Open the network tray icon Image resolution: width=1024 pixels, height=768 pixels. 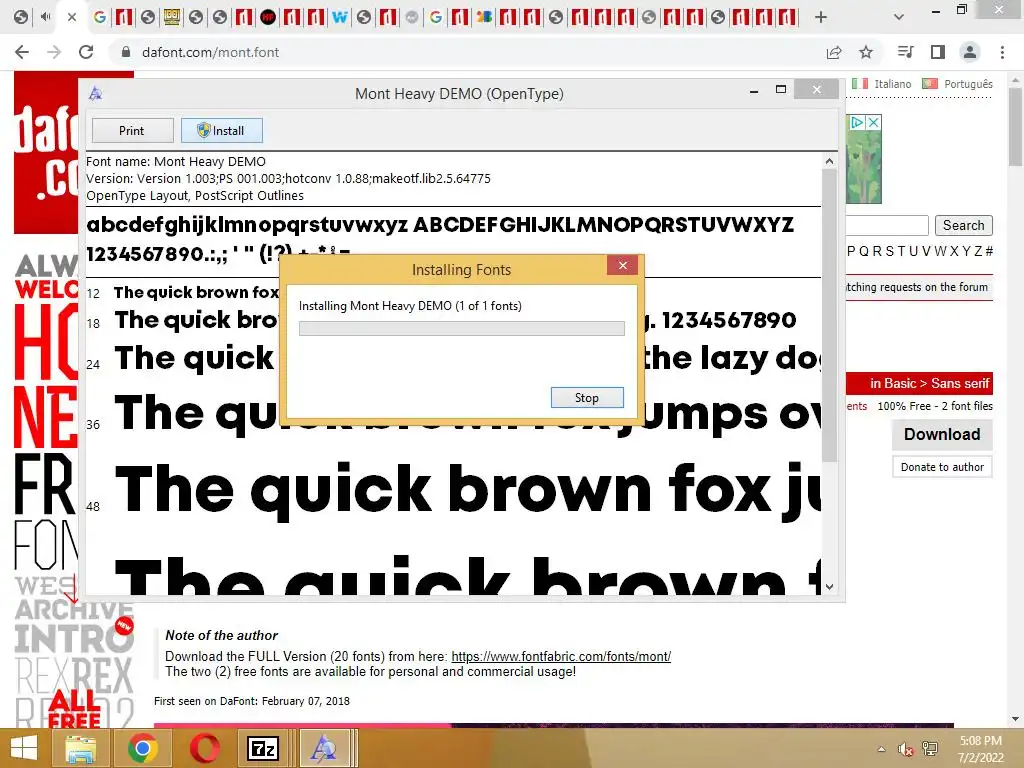click(x=930, y=749)
